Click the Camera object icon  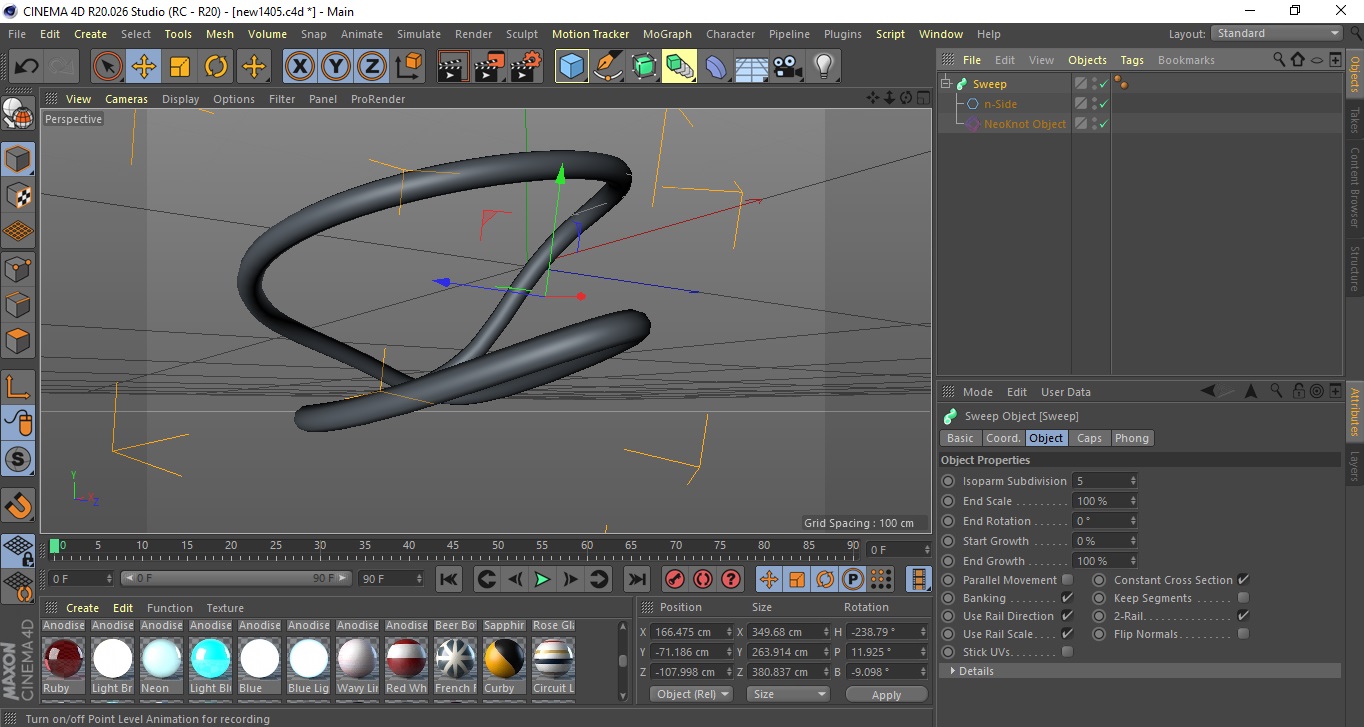coord(788,67)
